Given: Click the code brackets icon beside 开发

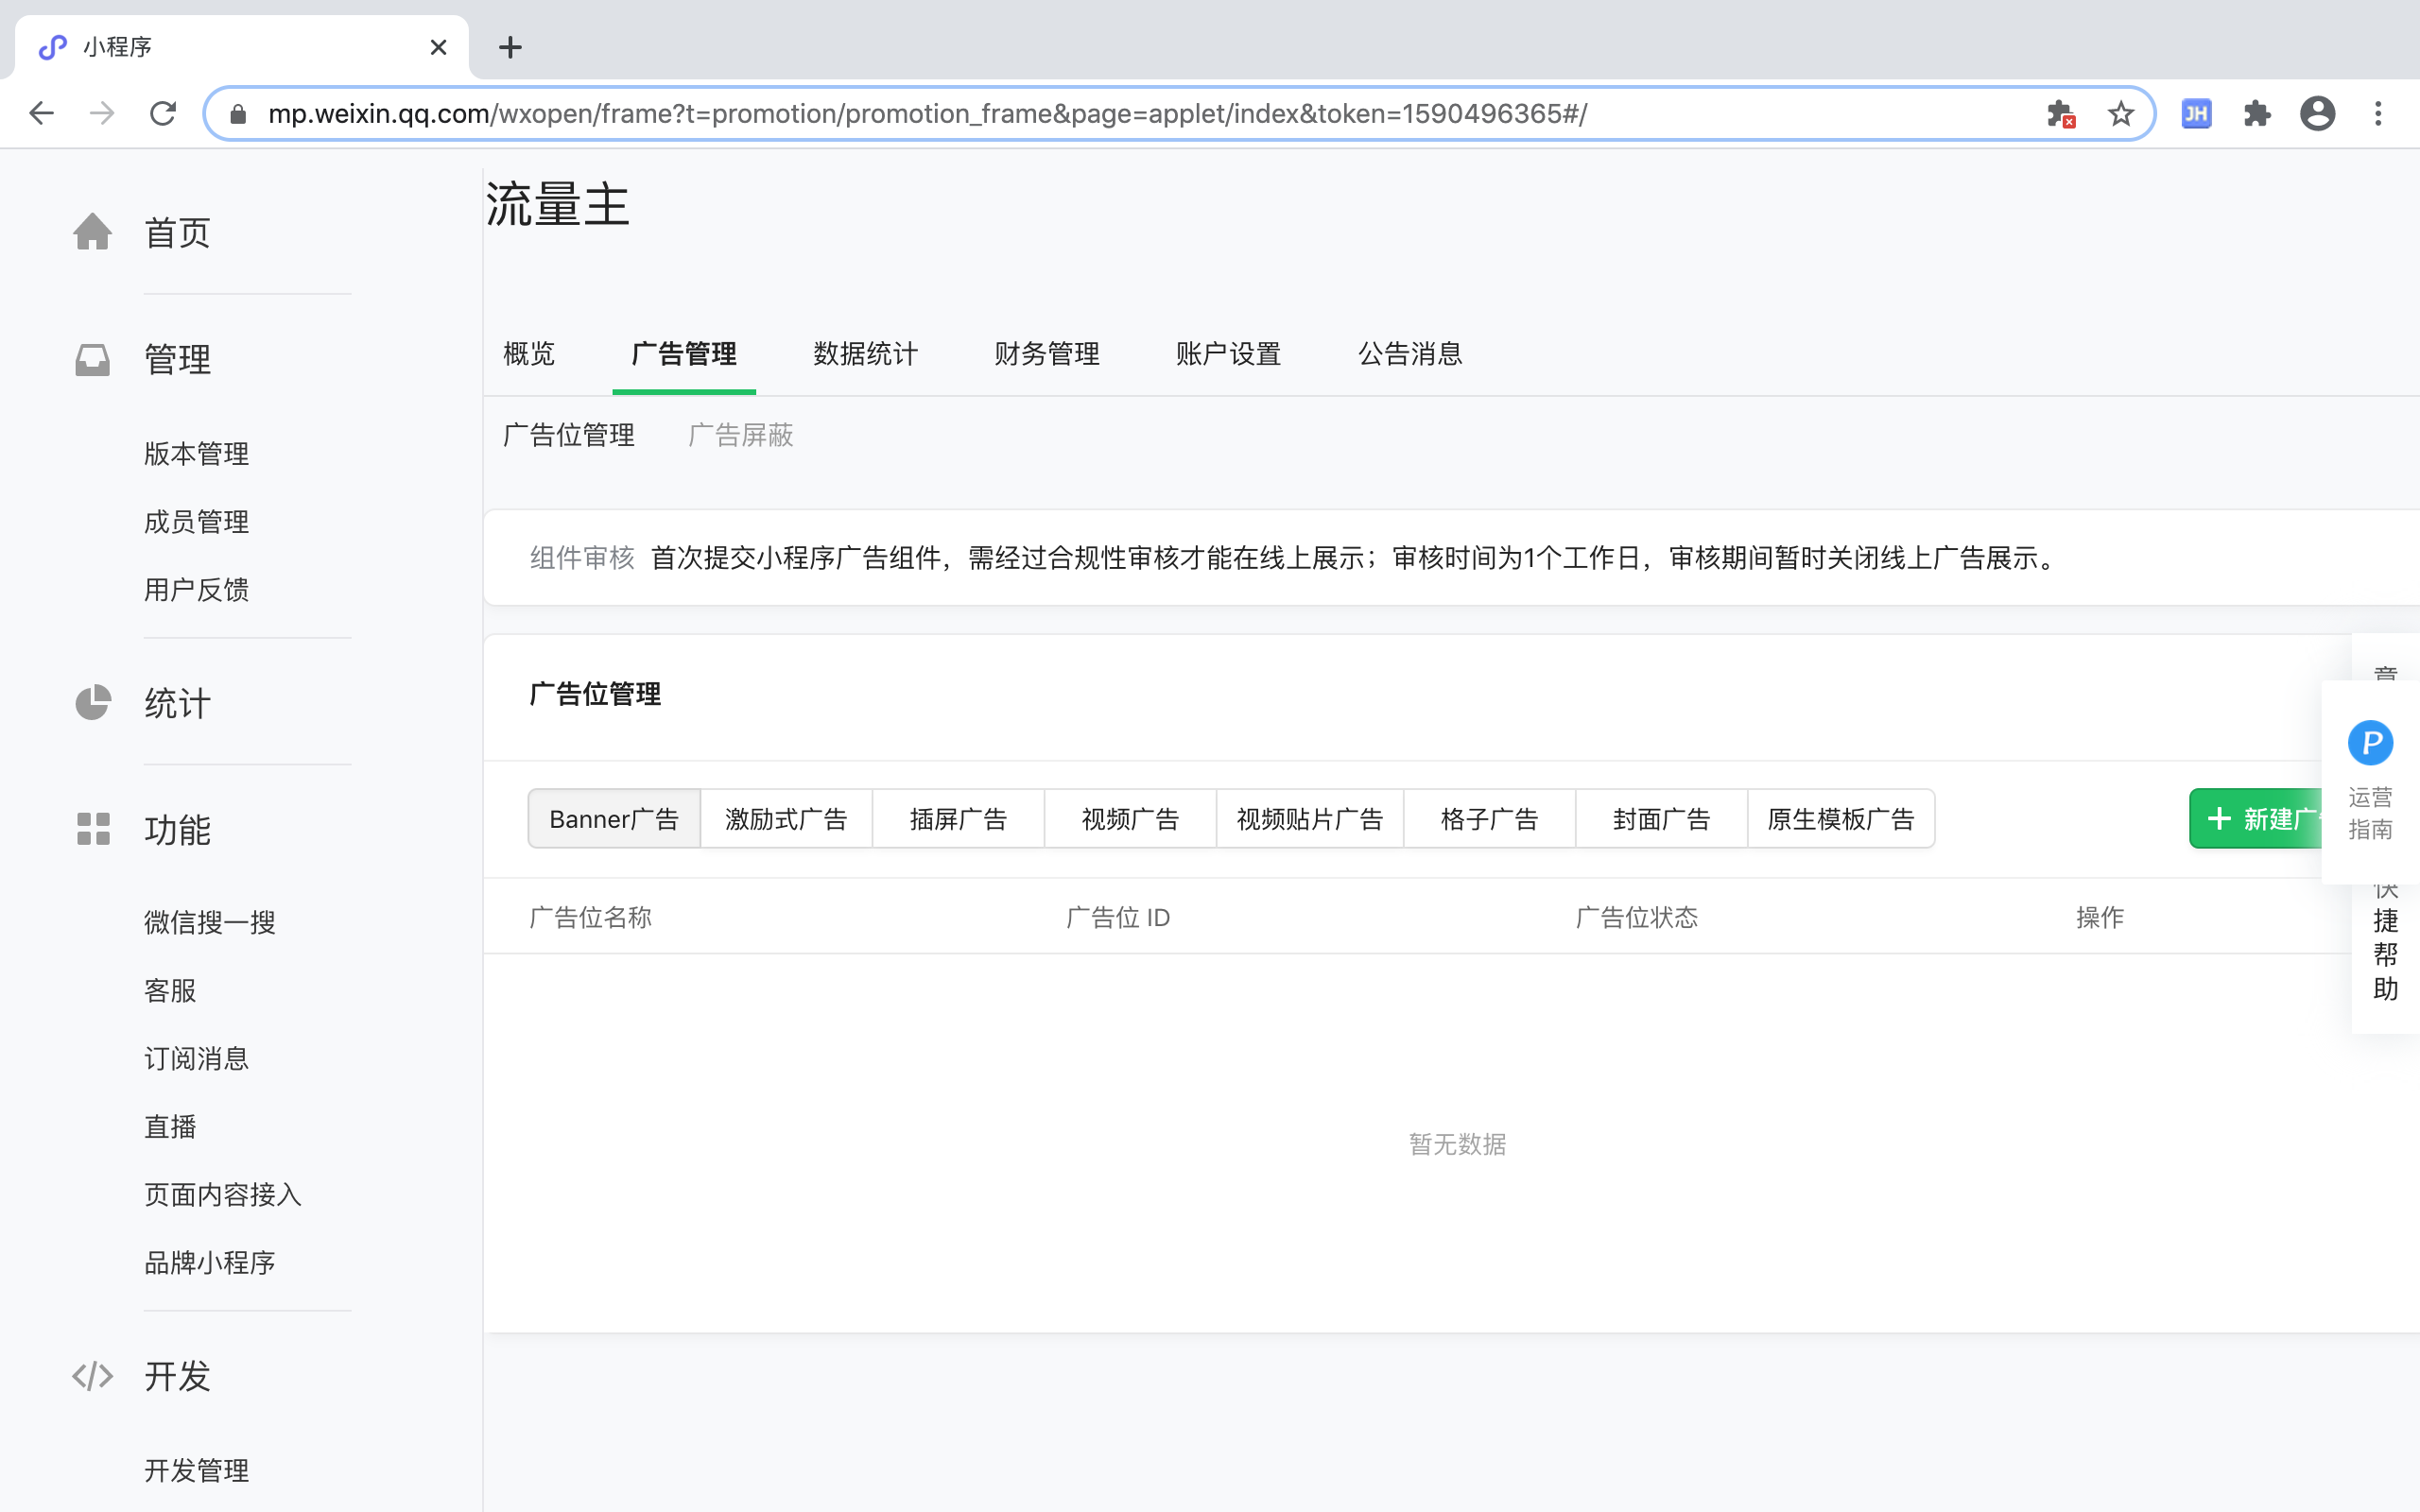Looking at the screenshot, I should click(x=92, y=1376).
